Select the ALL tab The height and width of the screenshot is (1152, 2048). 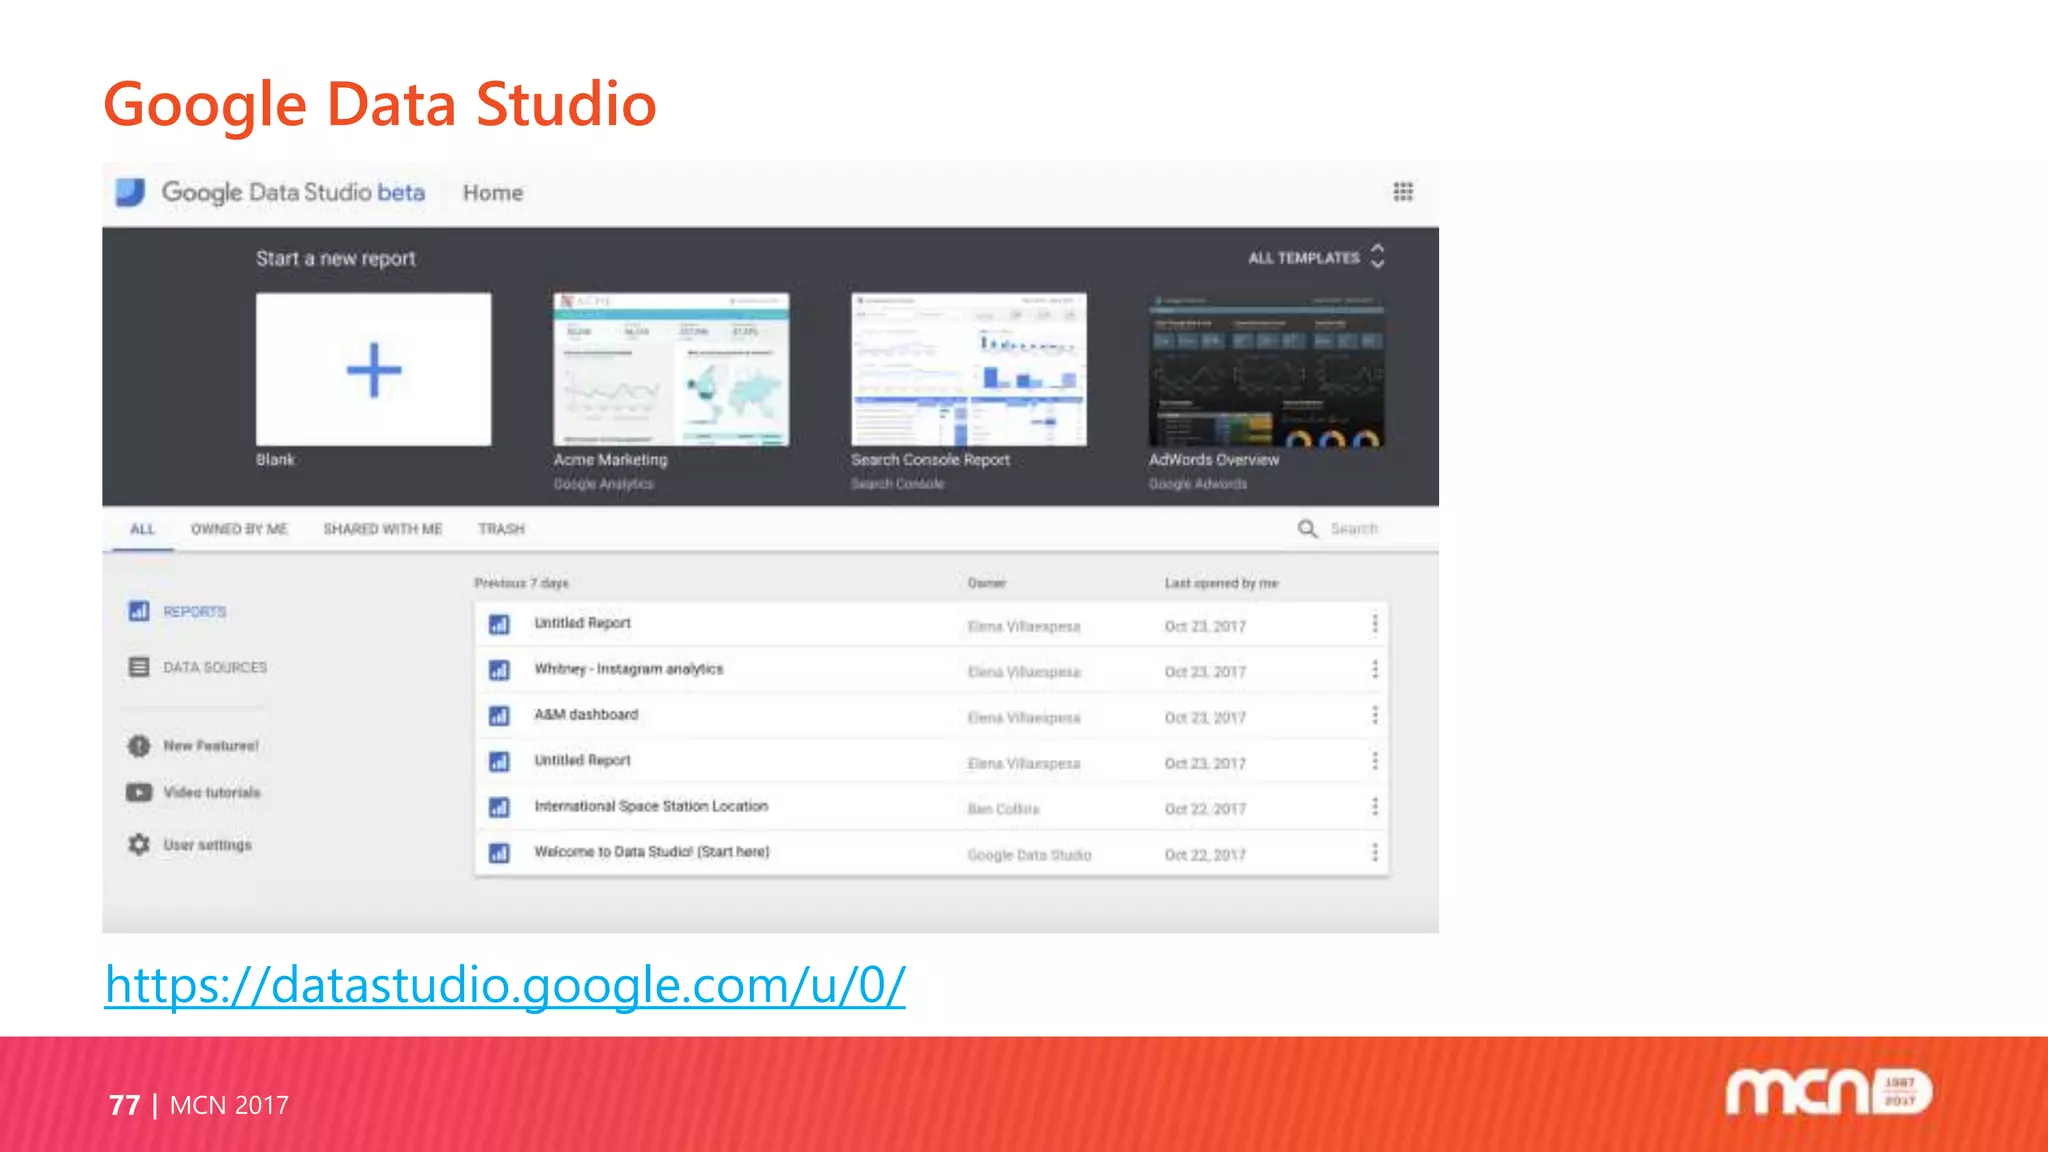pos(143,529)
